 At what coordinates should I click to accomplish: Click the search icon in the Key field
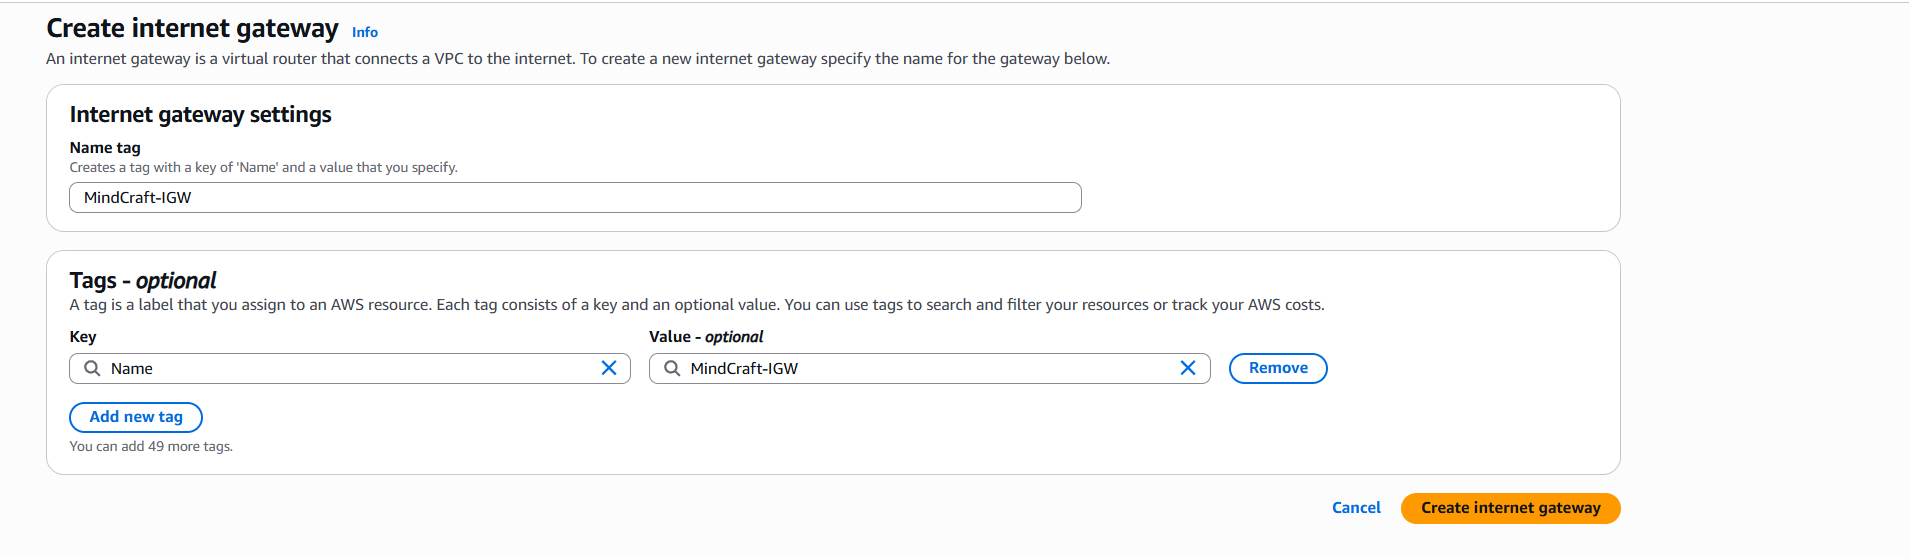pyautogui.click(x=92, y=368)
